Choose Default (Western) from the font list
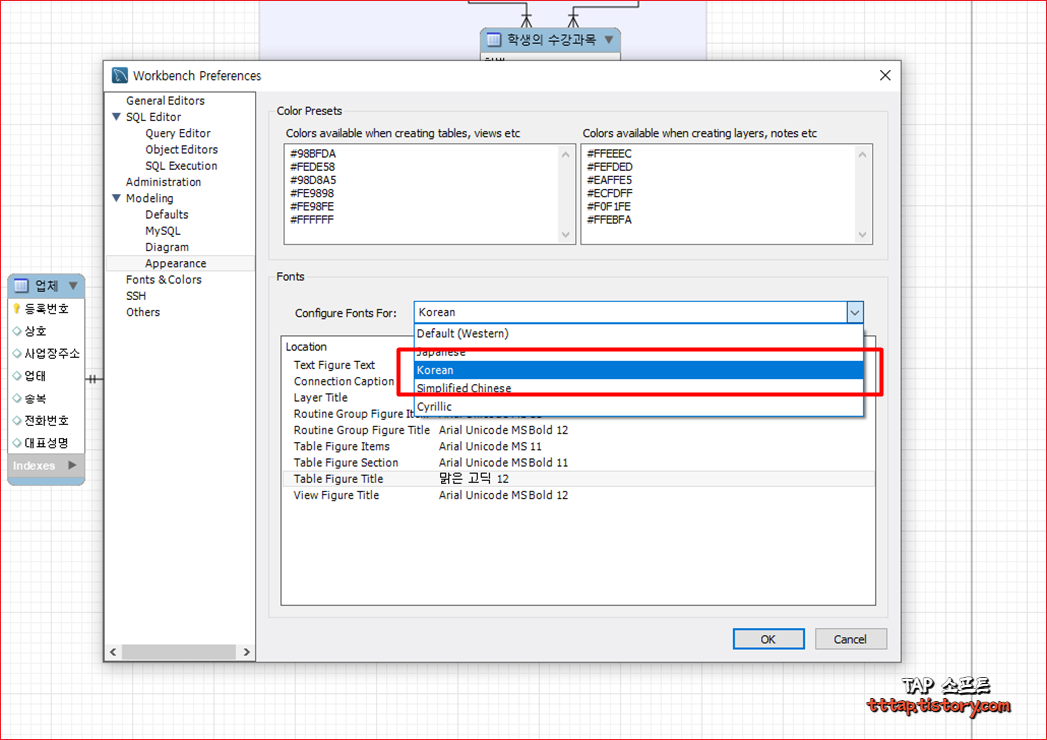 (639, 333)
